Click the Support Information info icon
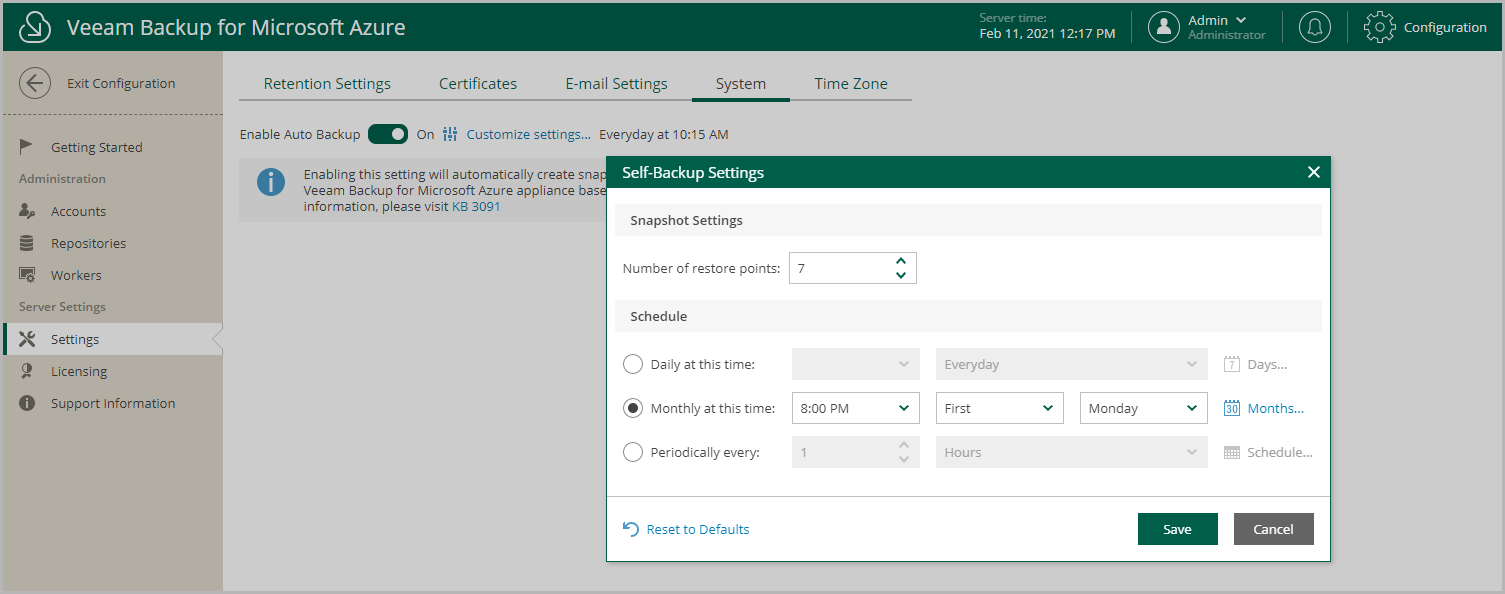 (x=27, y=403)
